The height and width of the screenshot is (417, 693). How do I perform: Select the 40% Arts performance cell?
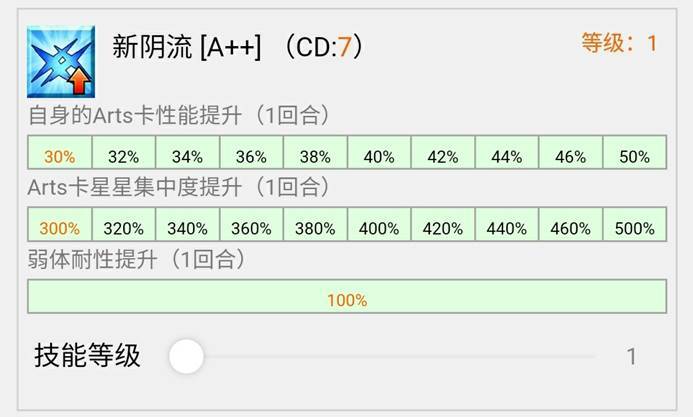(379, 152)
